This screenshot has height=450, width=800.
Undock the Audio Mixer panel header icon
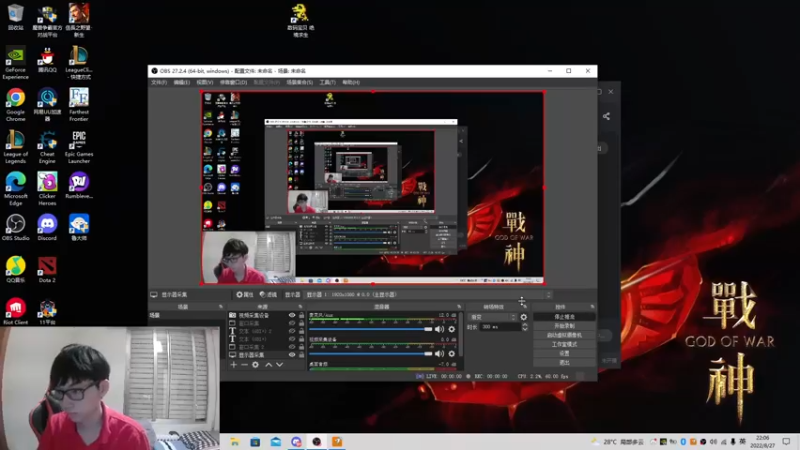click(459, 307)
